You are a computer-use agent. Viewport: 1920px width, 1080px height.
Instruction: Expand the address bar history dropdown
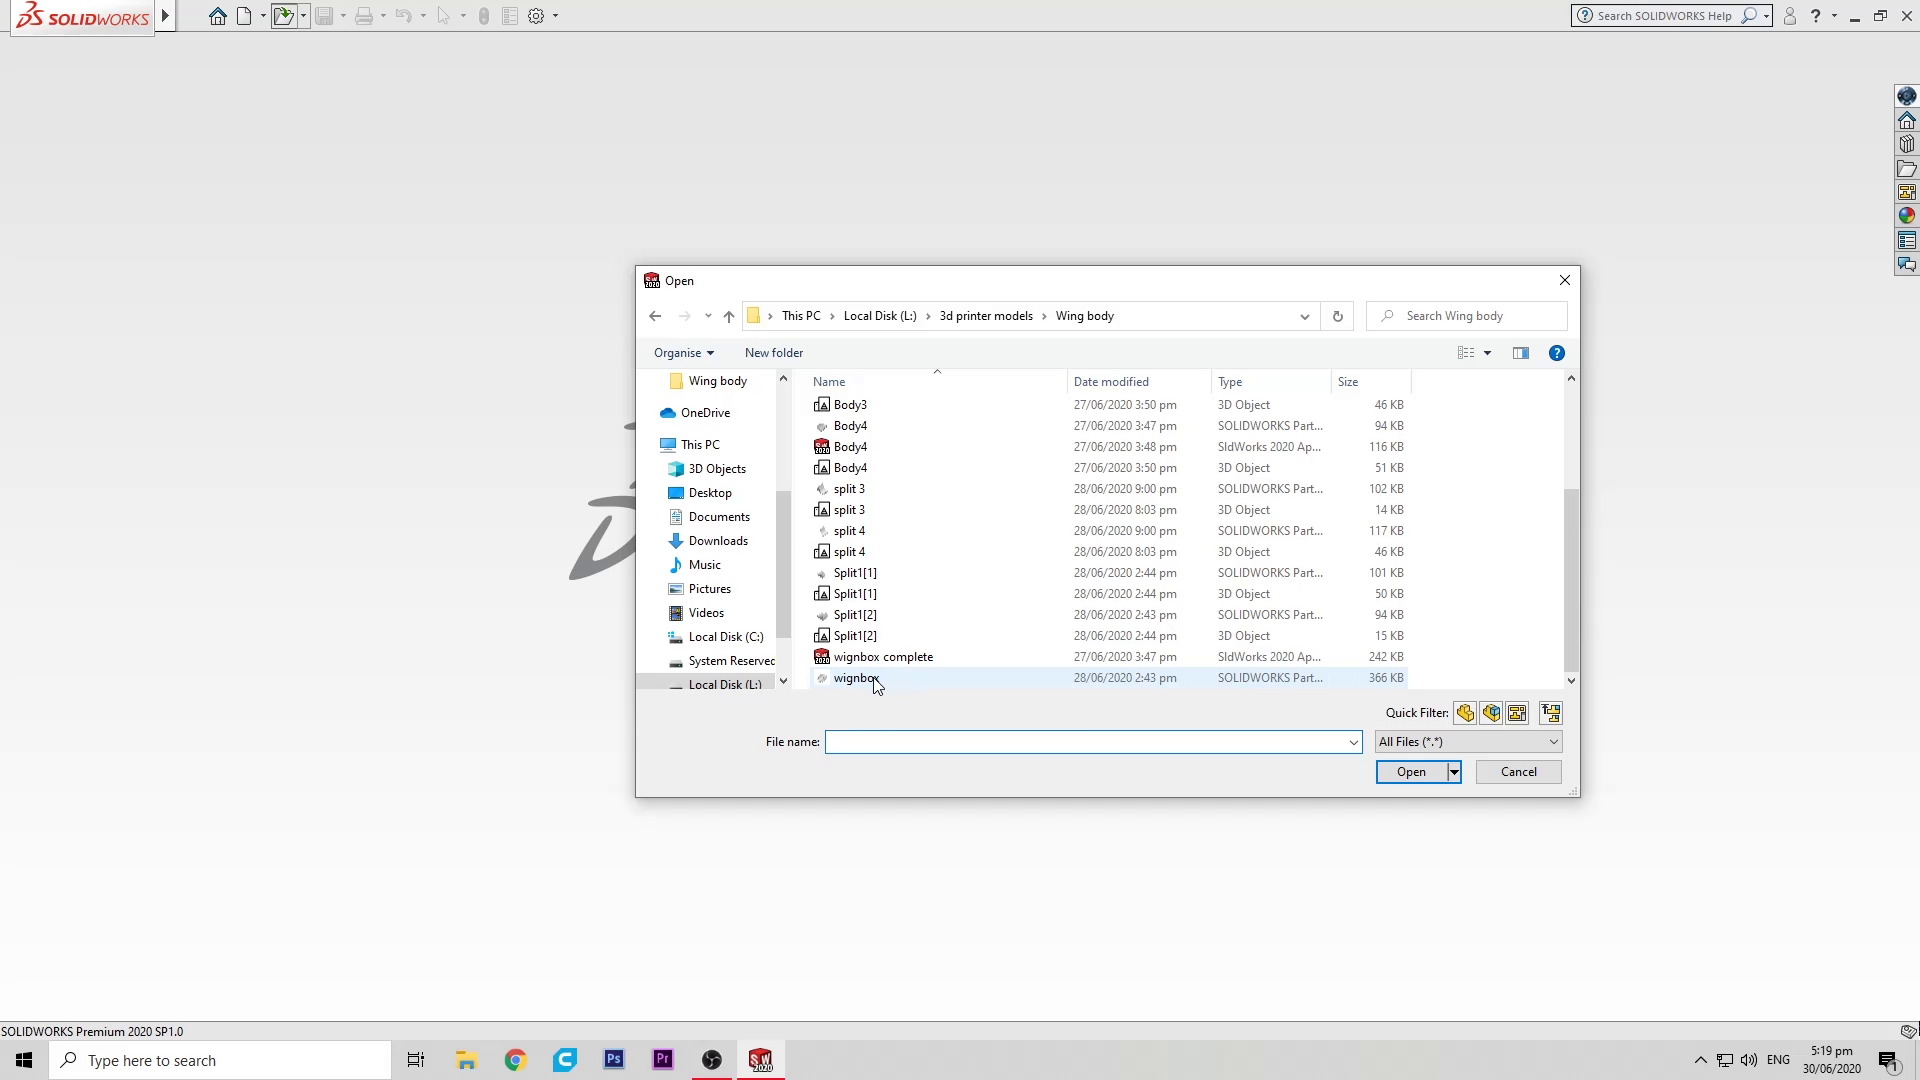click(1304, 316)
